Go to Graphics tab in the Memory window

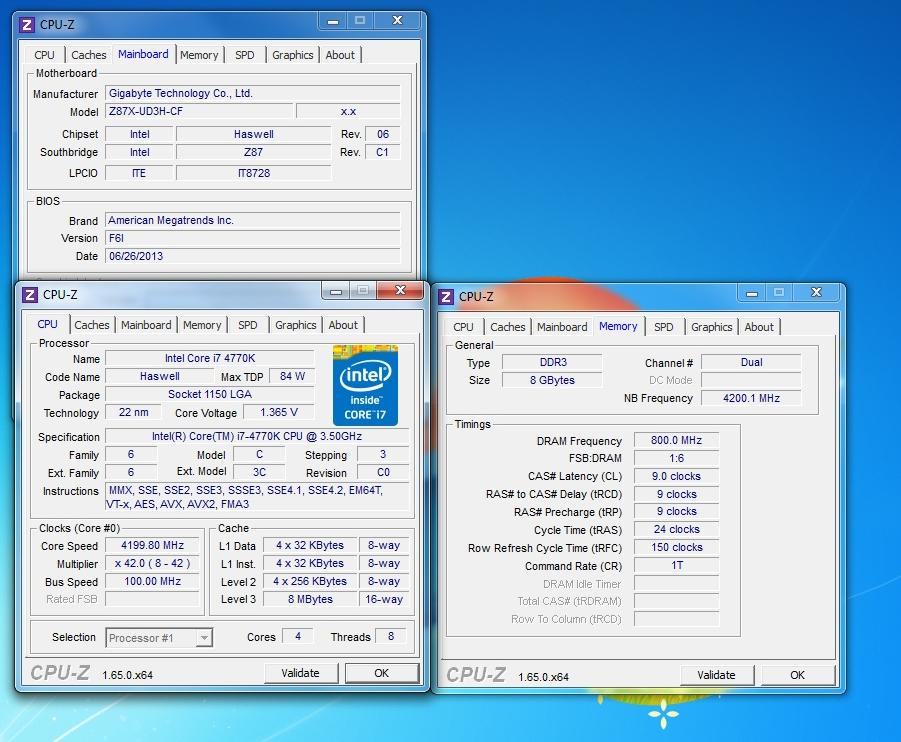pos(711,327)
